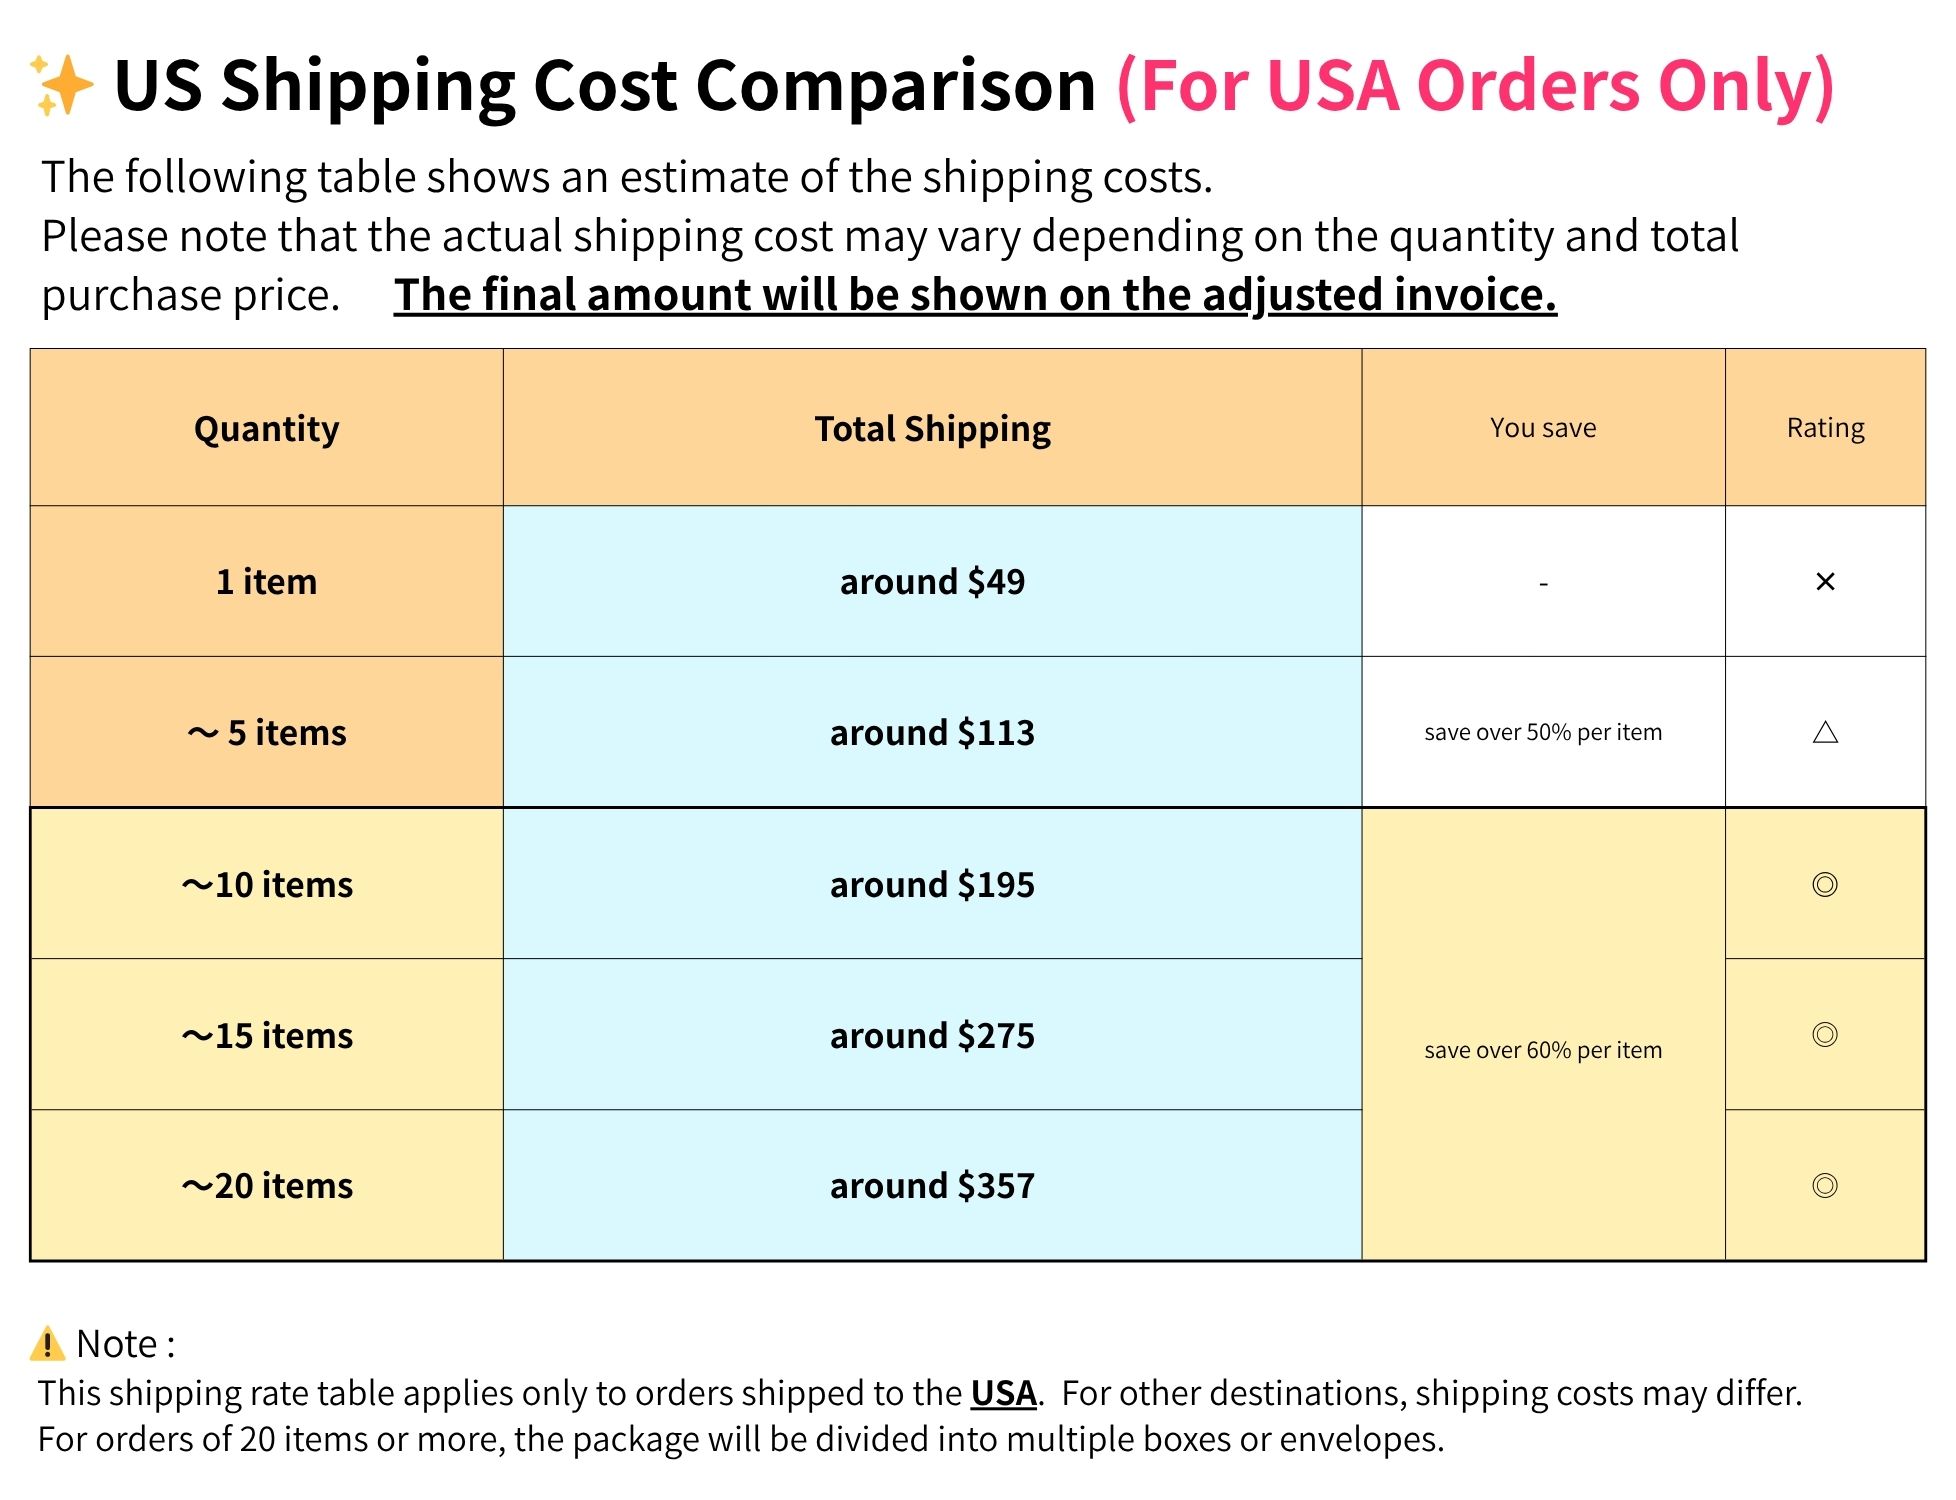Click the save over 50% per item cell

1543,733
